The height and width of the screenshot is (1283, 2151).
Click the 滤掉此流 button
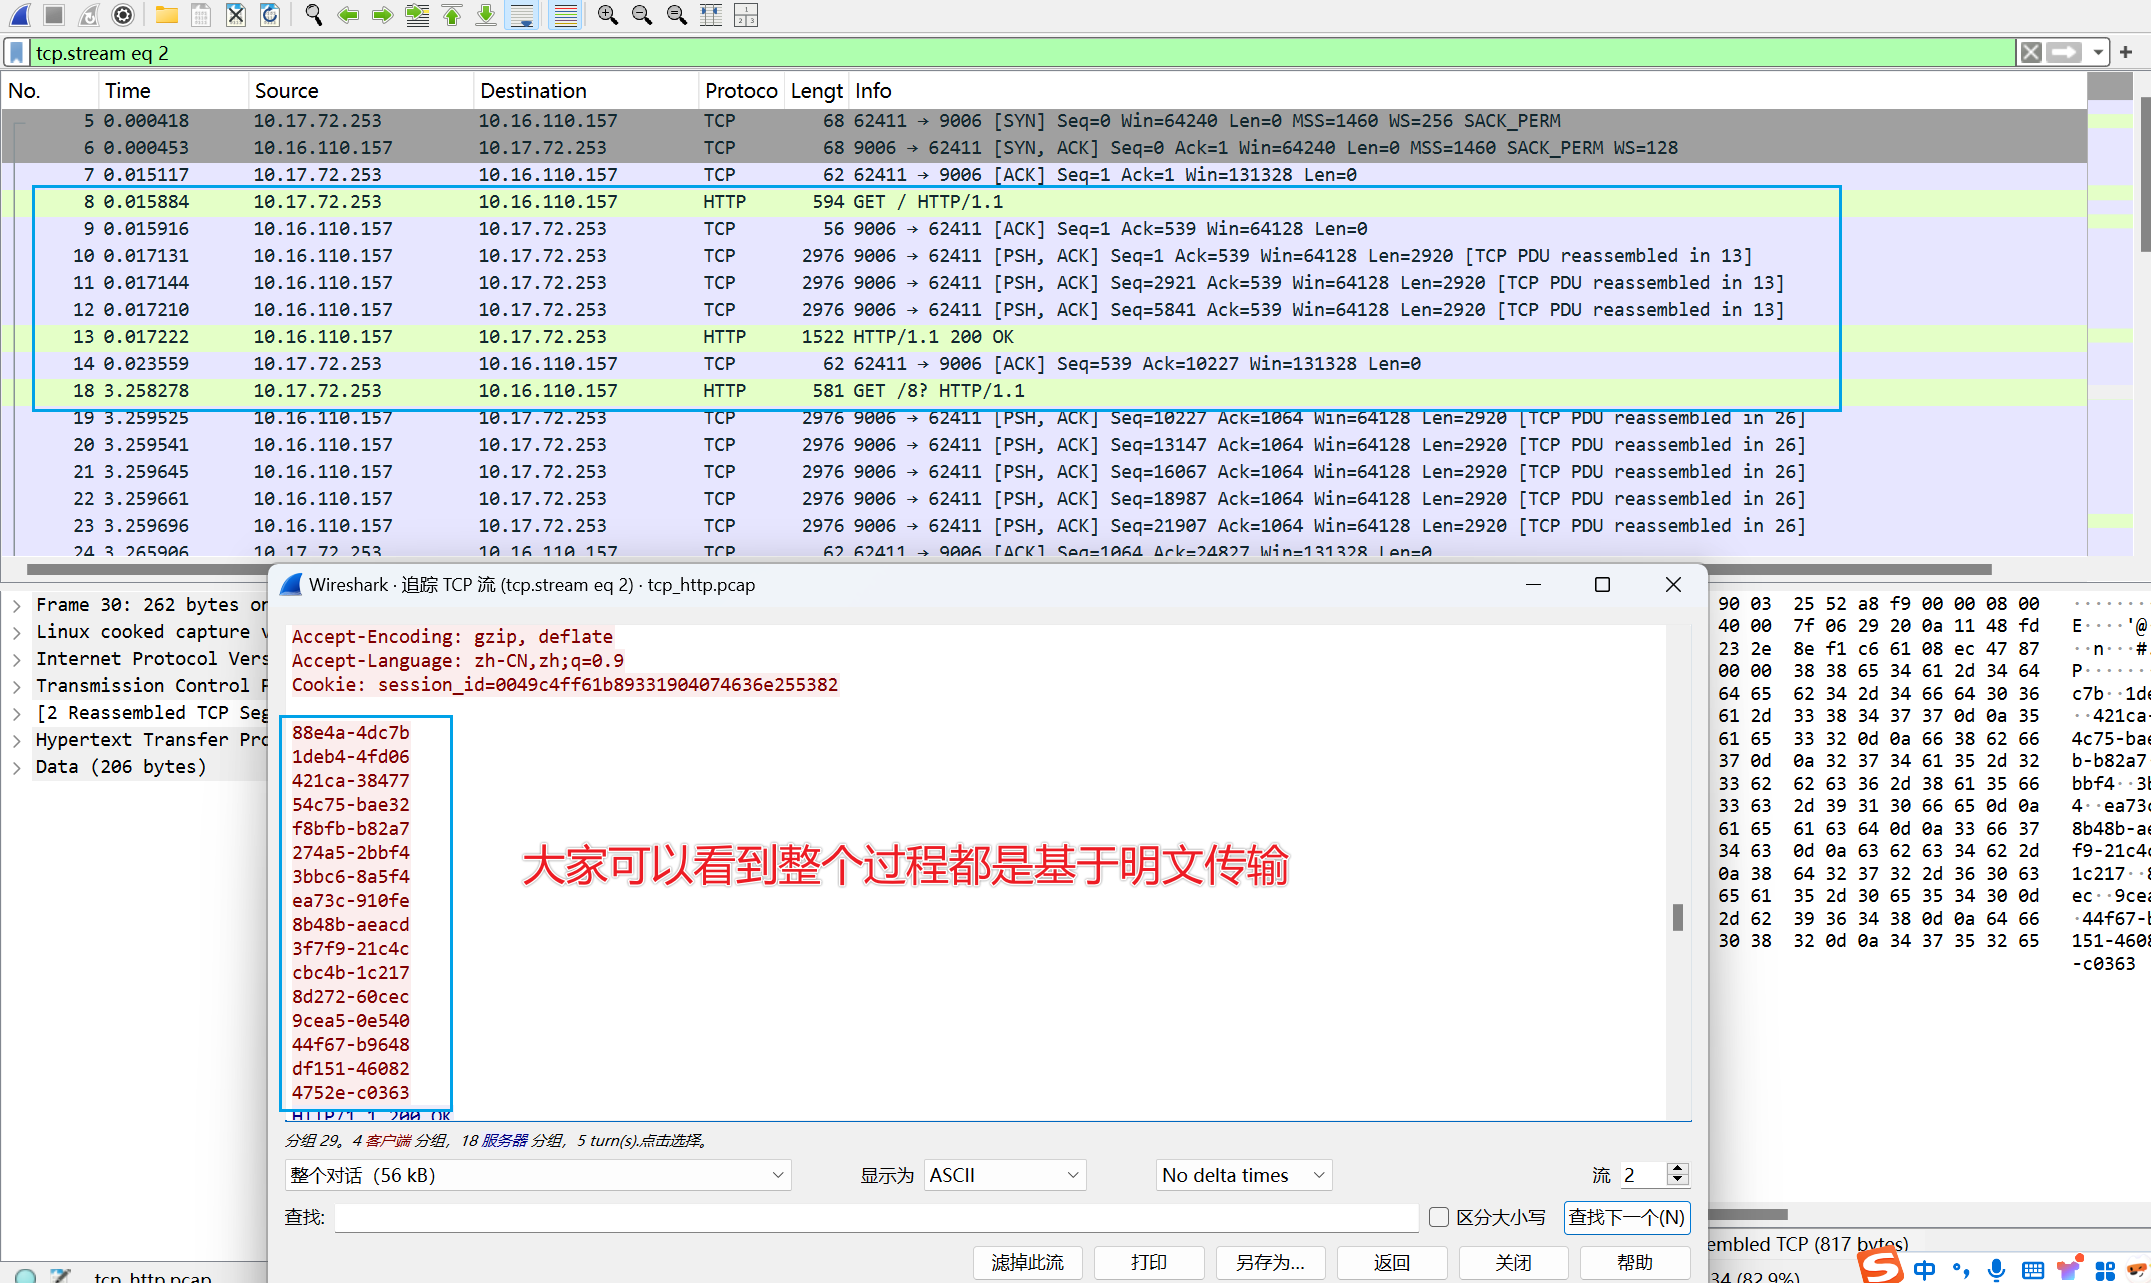click(1027, 1262)
